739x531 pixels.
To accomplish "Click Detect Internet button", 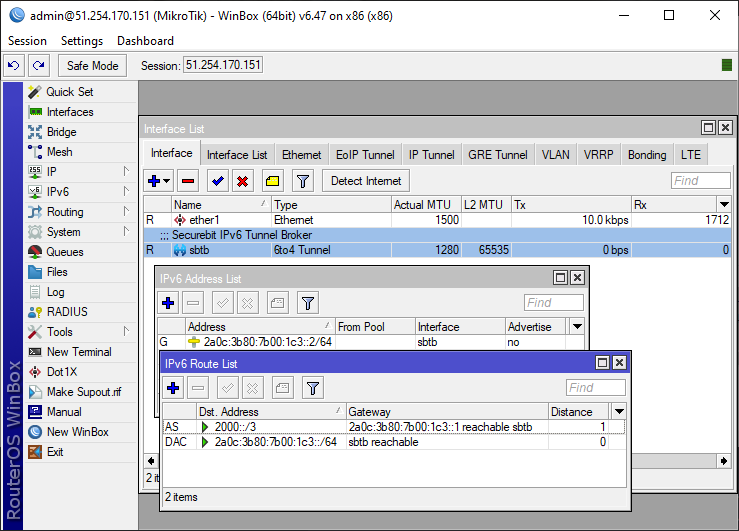I will [x=366, y=181].
